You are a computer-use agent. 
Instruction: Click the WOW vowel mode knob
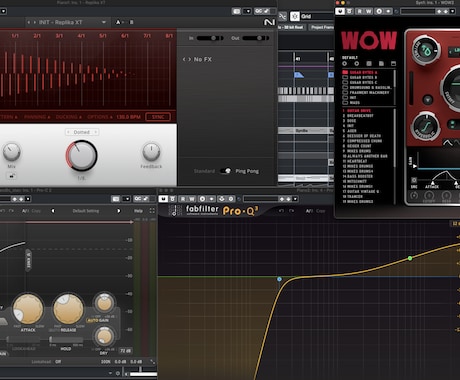(x=426, y=50)
